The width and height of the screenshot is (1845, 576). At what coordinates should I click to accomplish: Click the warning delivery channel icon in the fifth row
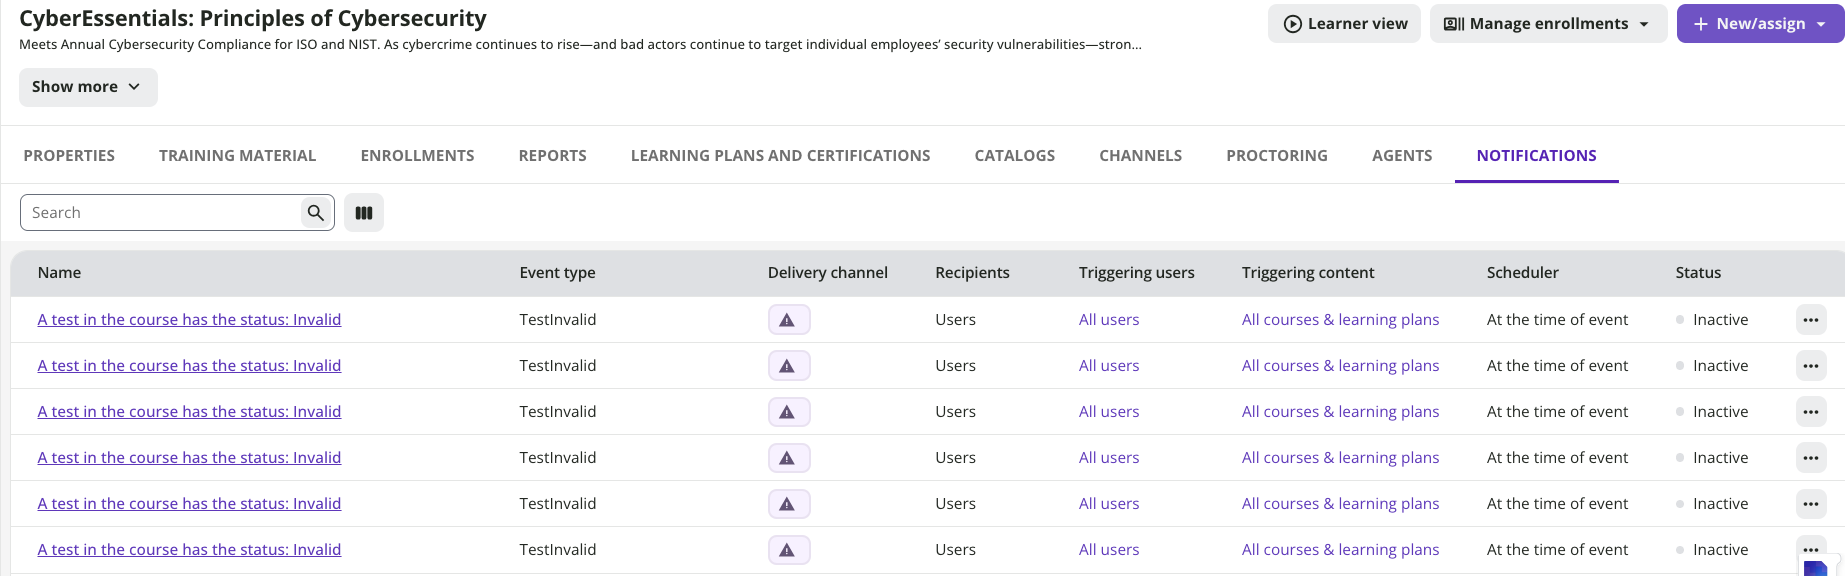point(789,504)
